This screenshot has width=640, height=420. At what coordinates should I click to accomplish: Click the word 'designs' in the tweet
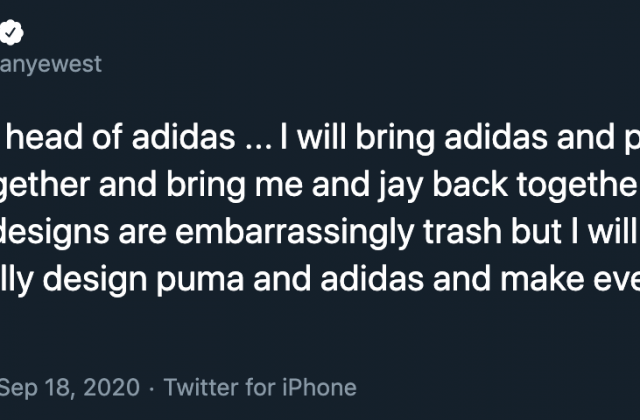click(x=55, y=233)
